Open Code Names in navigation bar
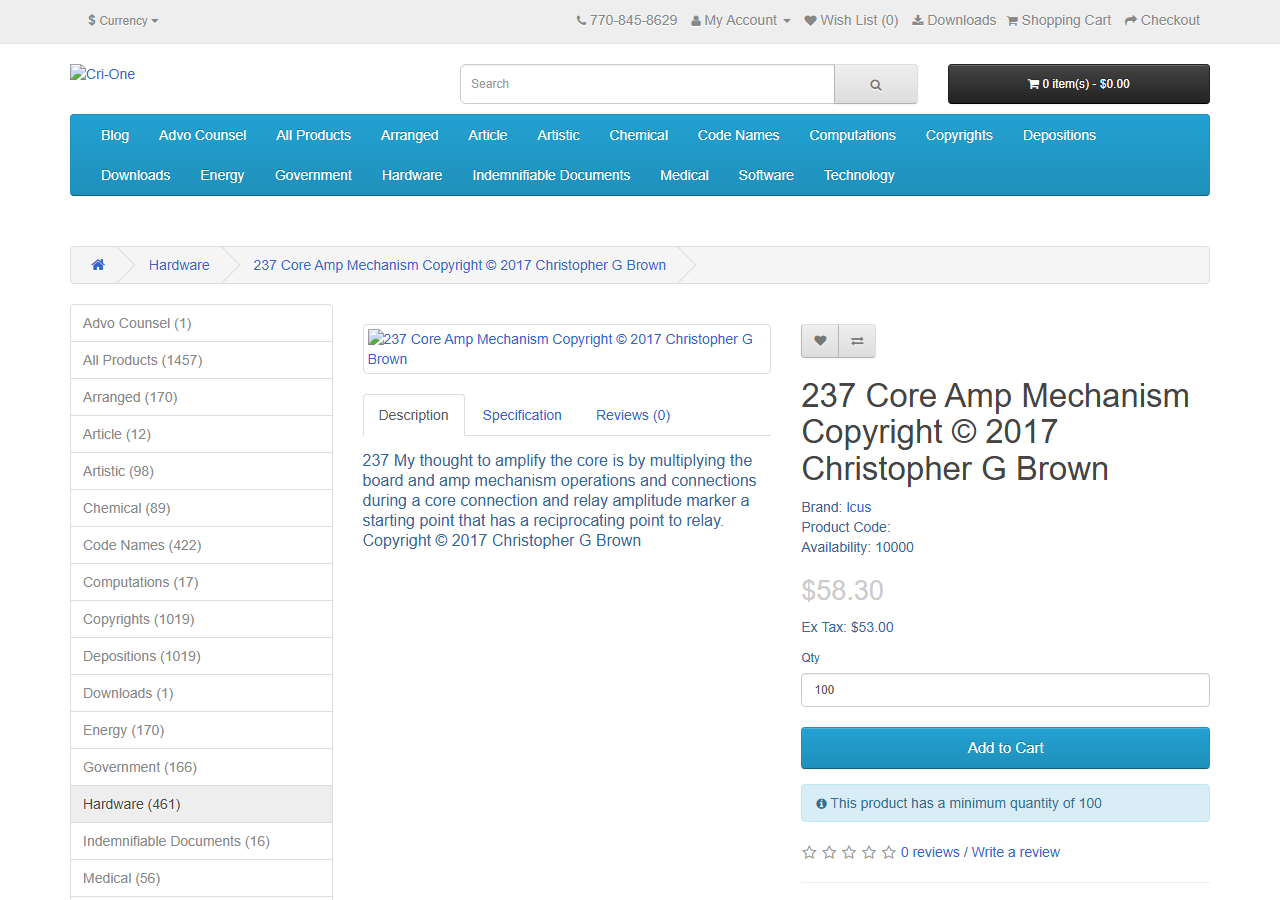The height and width of the screenshot is (900, 1280). [739, 135]
